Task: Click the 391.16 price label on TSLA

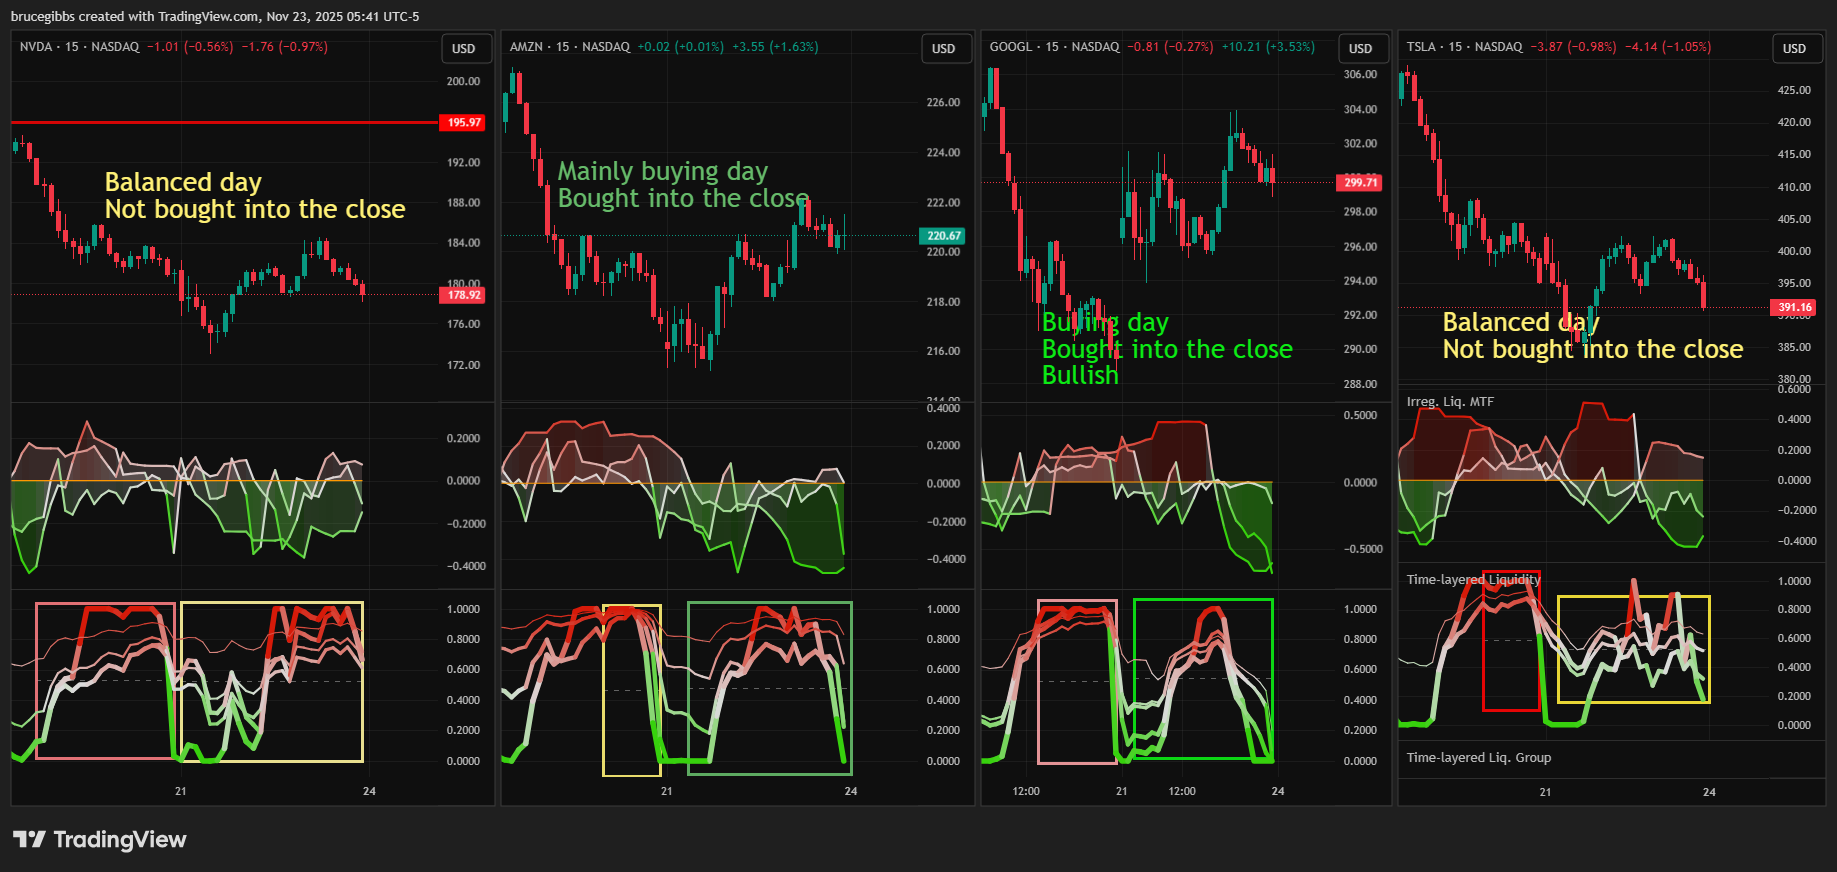Action: pos(1794,308)
